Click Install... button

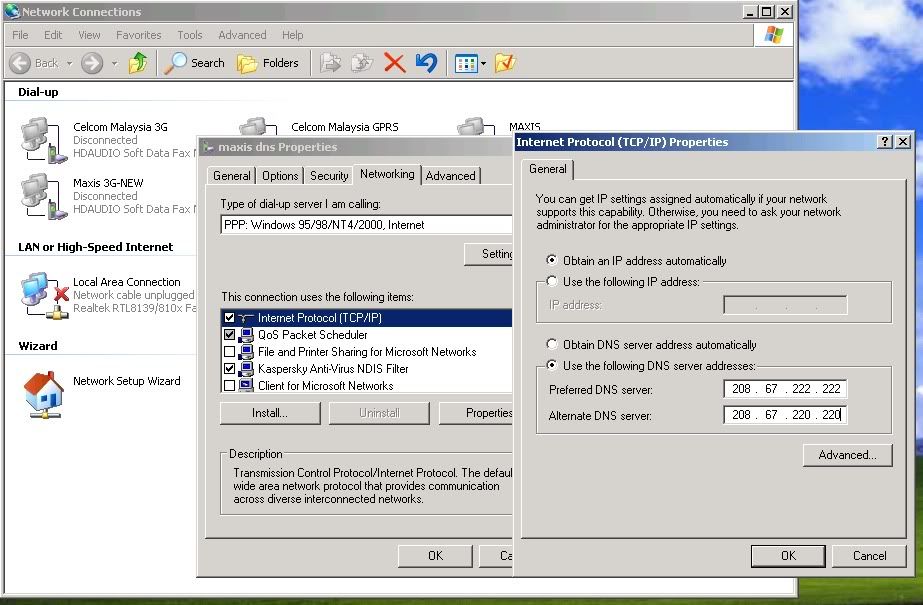tap(270, 413)
